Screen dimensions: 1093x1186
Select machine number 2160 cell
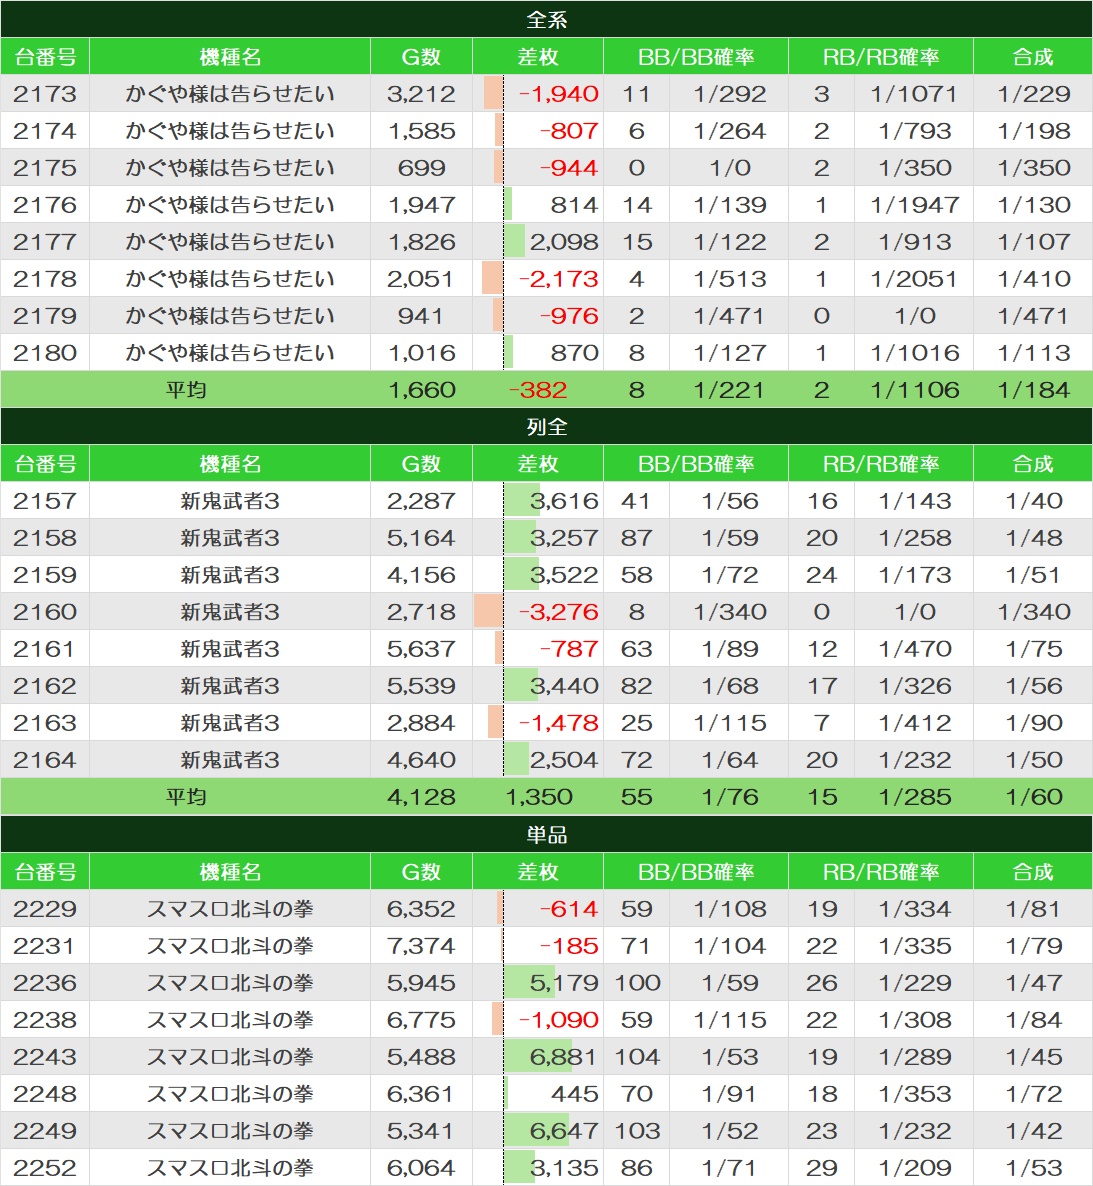pyautogui.click(x=45, y=612)
